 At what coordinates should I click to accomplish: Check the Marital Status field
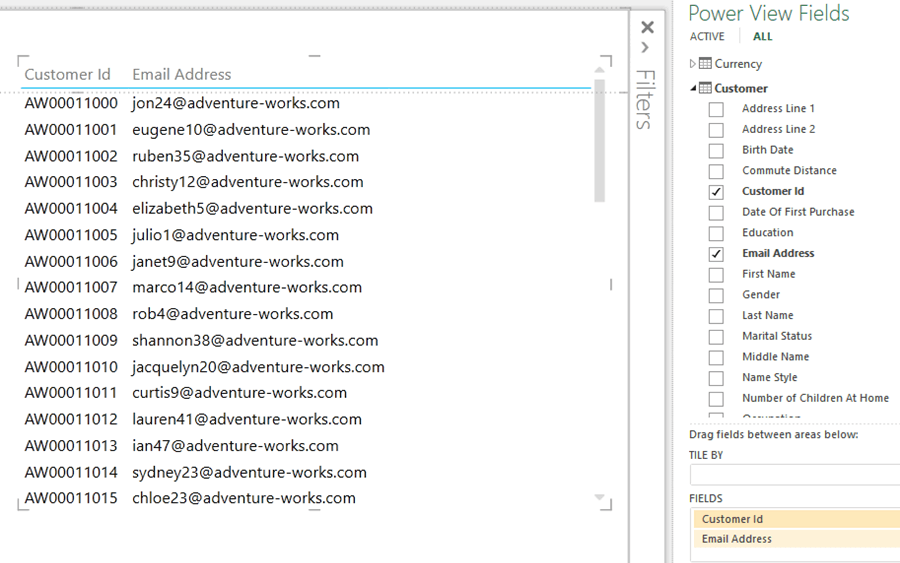(x=716, y=336)
